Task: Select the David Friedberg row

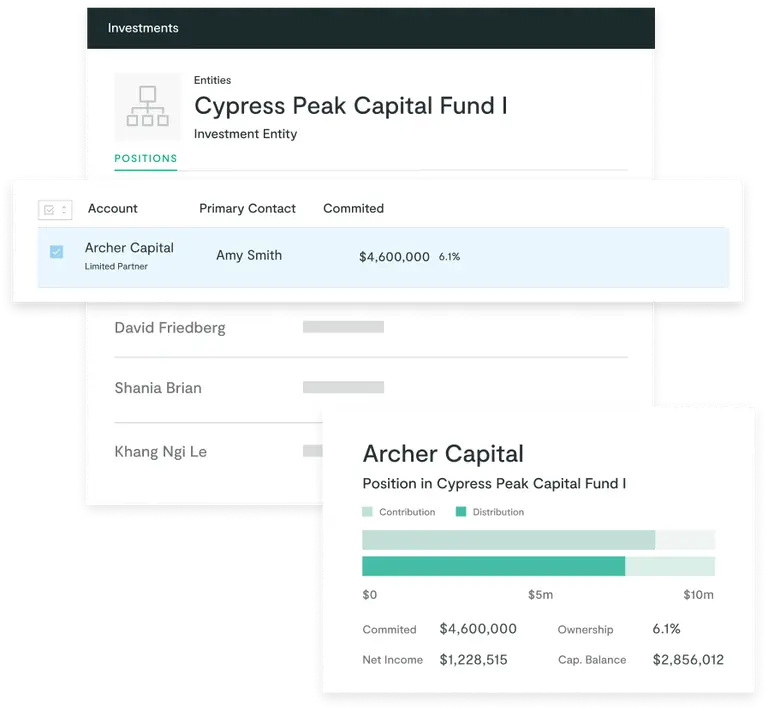Action: point(170,327)
